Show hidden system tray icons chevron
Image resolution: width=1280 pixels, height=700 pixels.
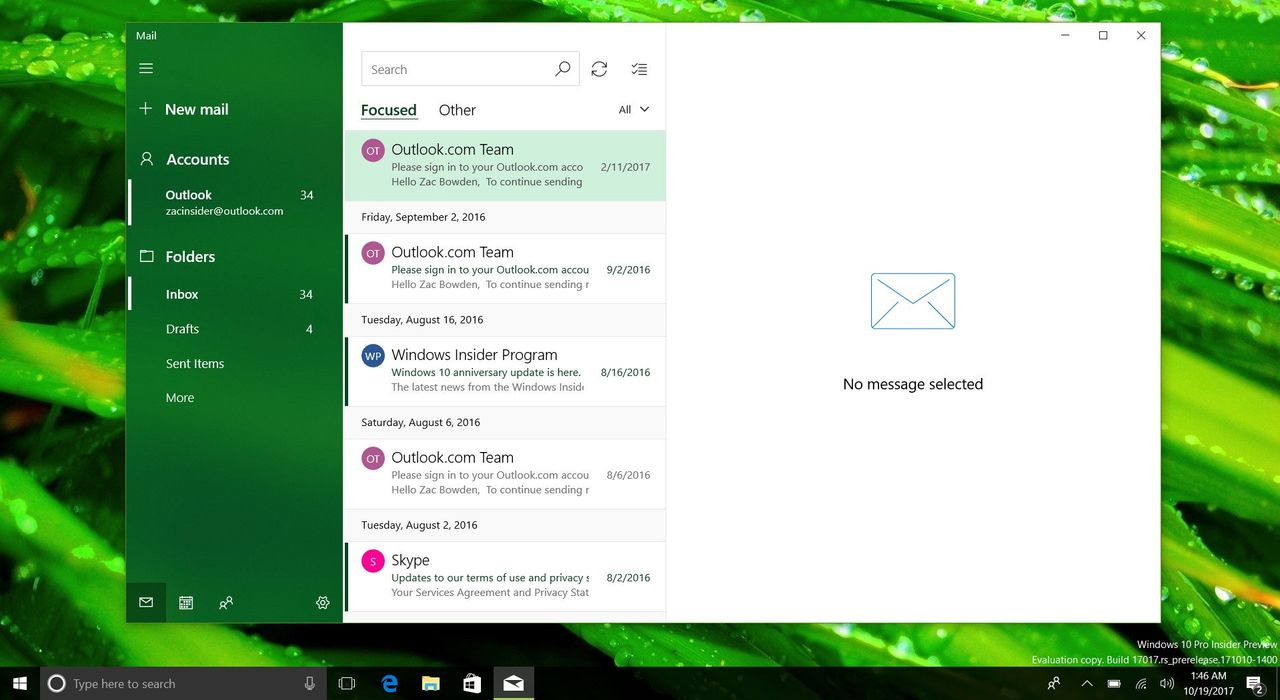click(x=1086, y=684)
